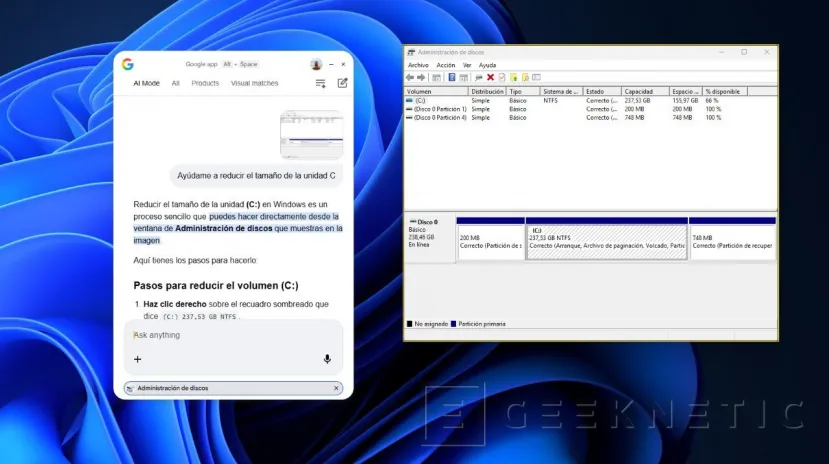
Task: Click the toolbar icon right of the help icon
Action: [x=464, y=78]
